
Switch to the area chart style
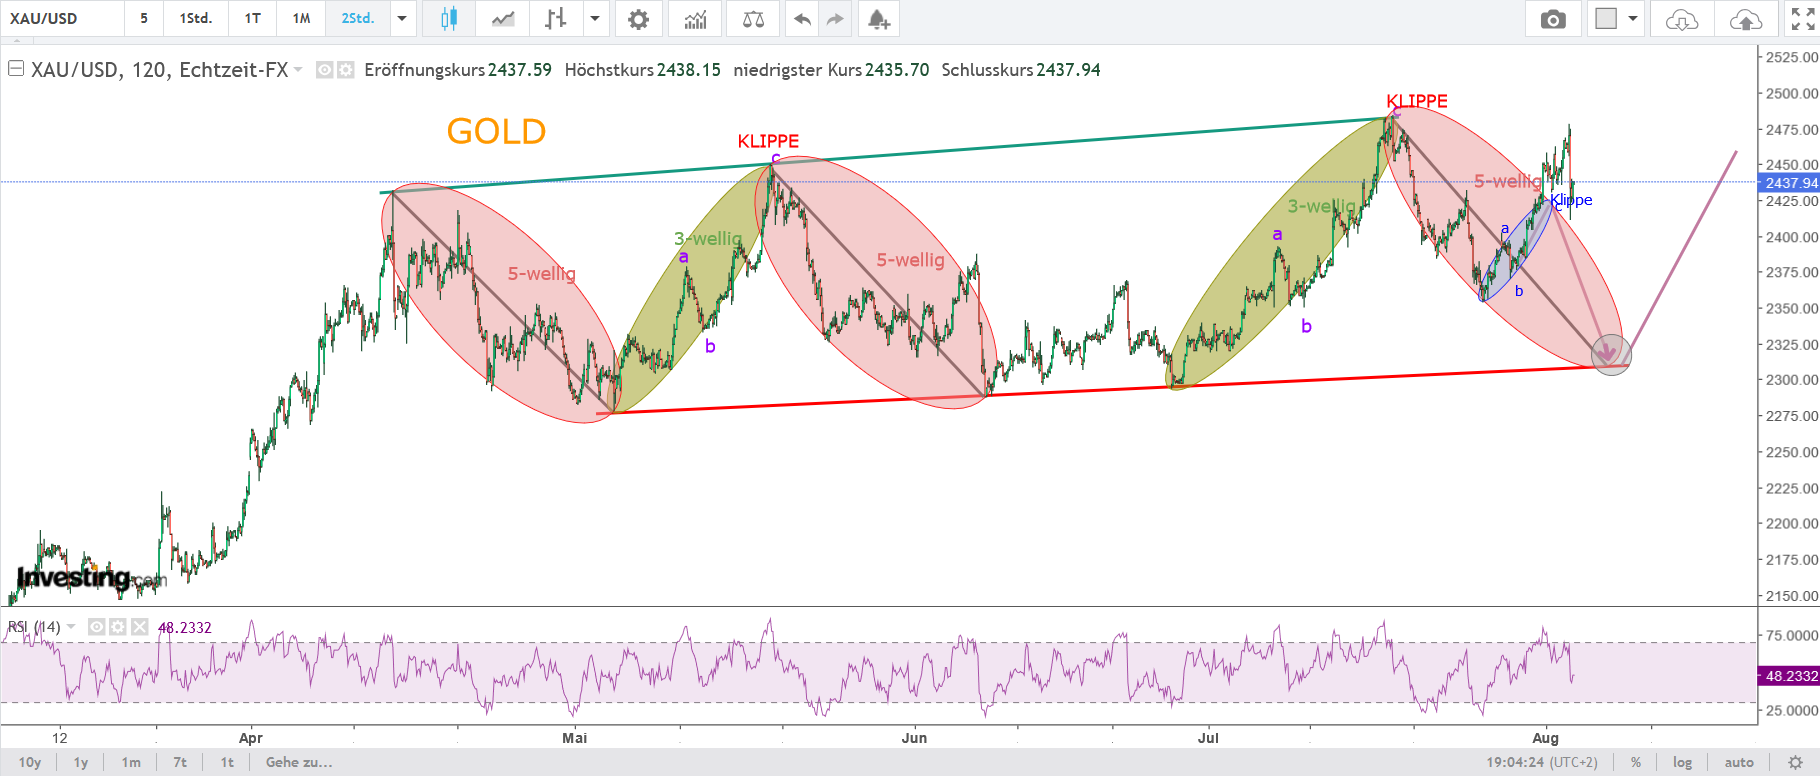[x=503, y=19]
